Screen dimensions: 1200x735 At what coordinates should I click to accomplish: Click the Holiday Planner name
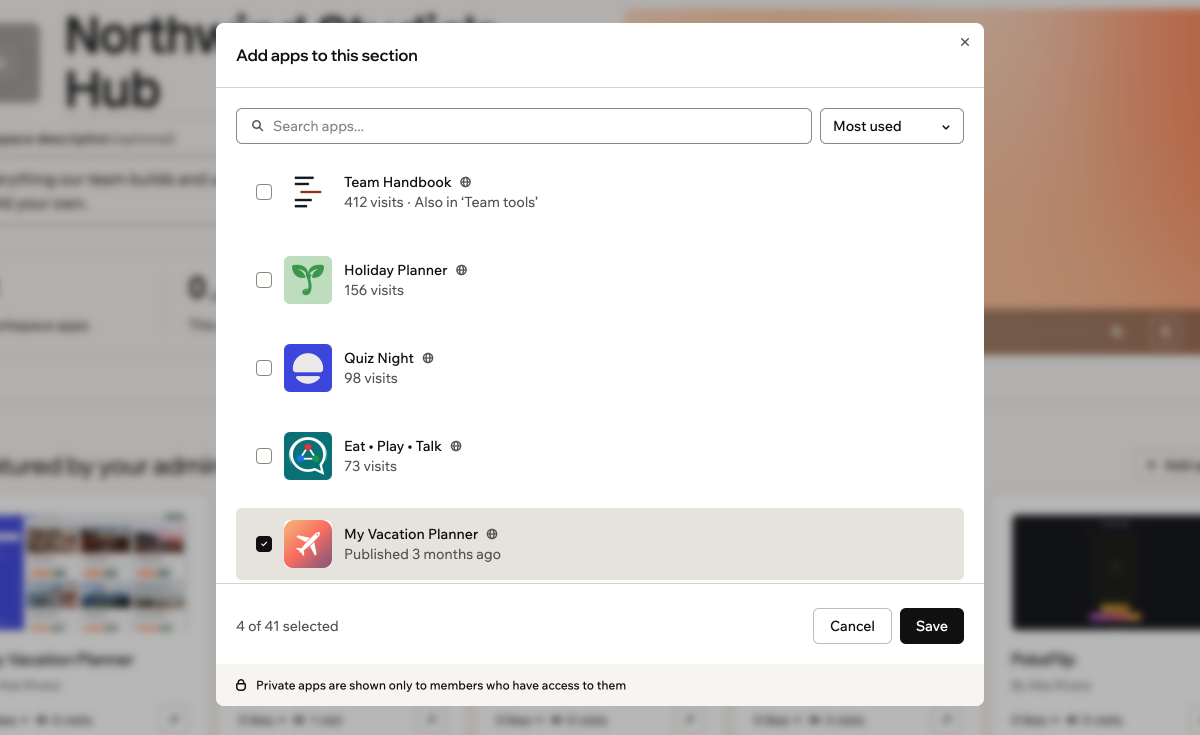396,270
